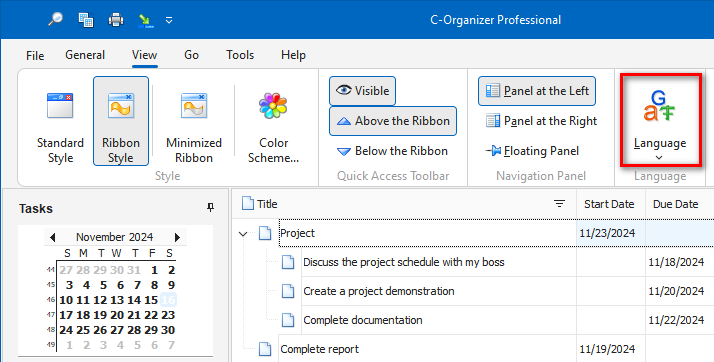Choose Standard Style interface

click(60, 121)
